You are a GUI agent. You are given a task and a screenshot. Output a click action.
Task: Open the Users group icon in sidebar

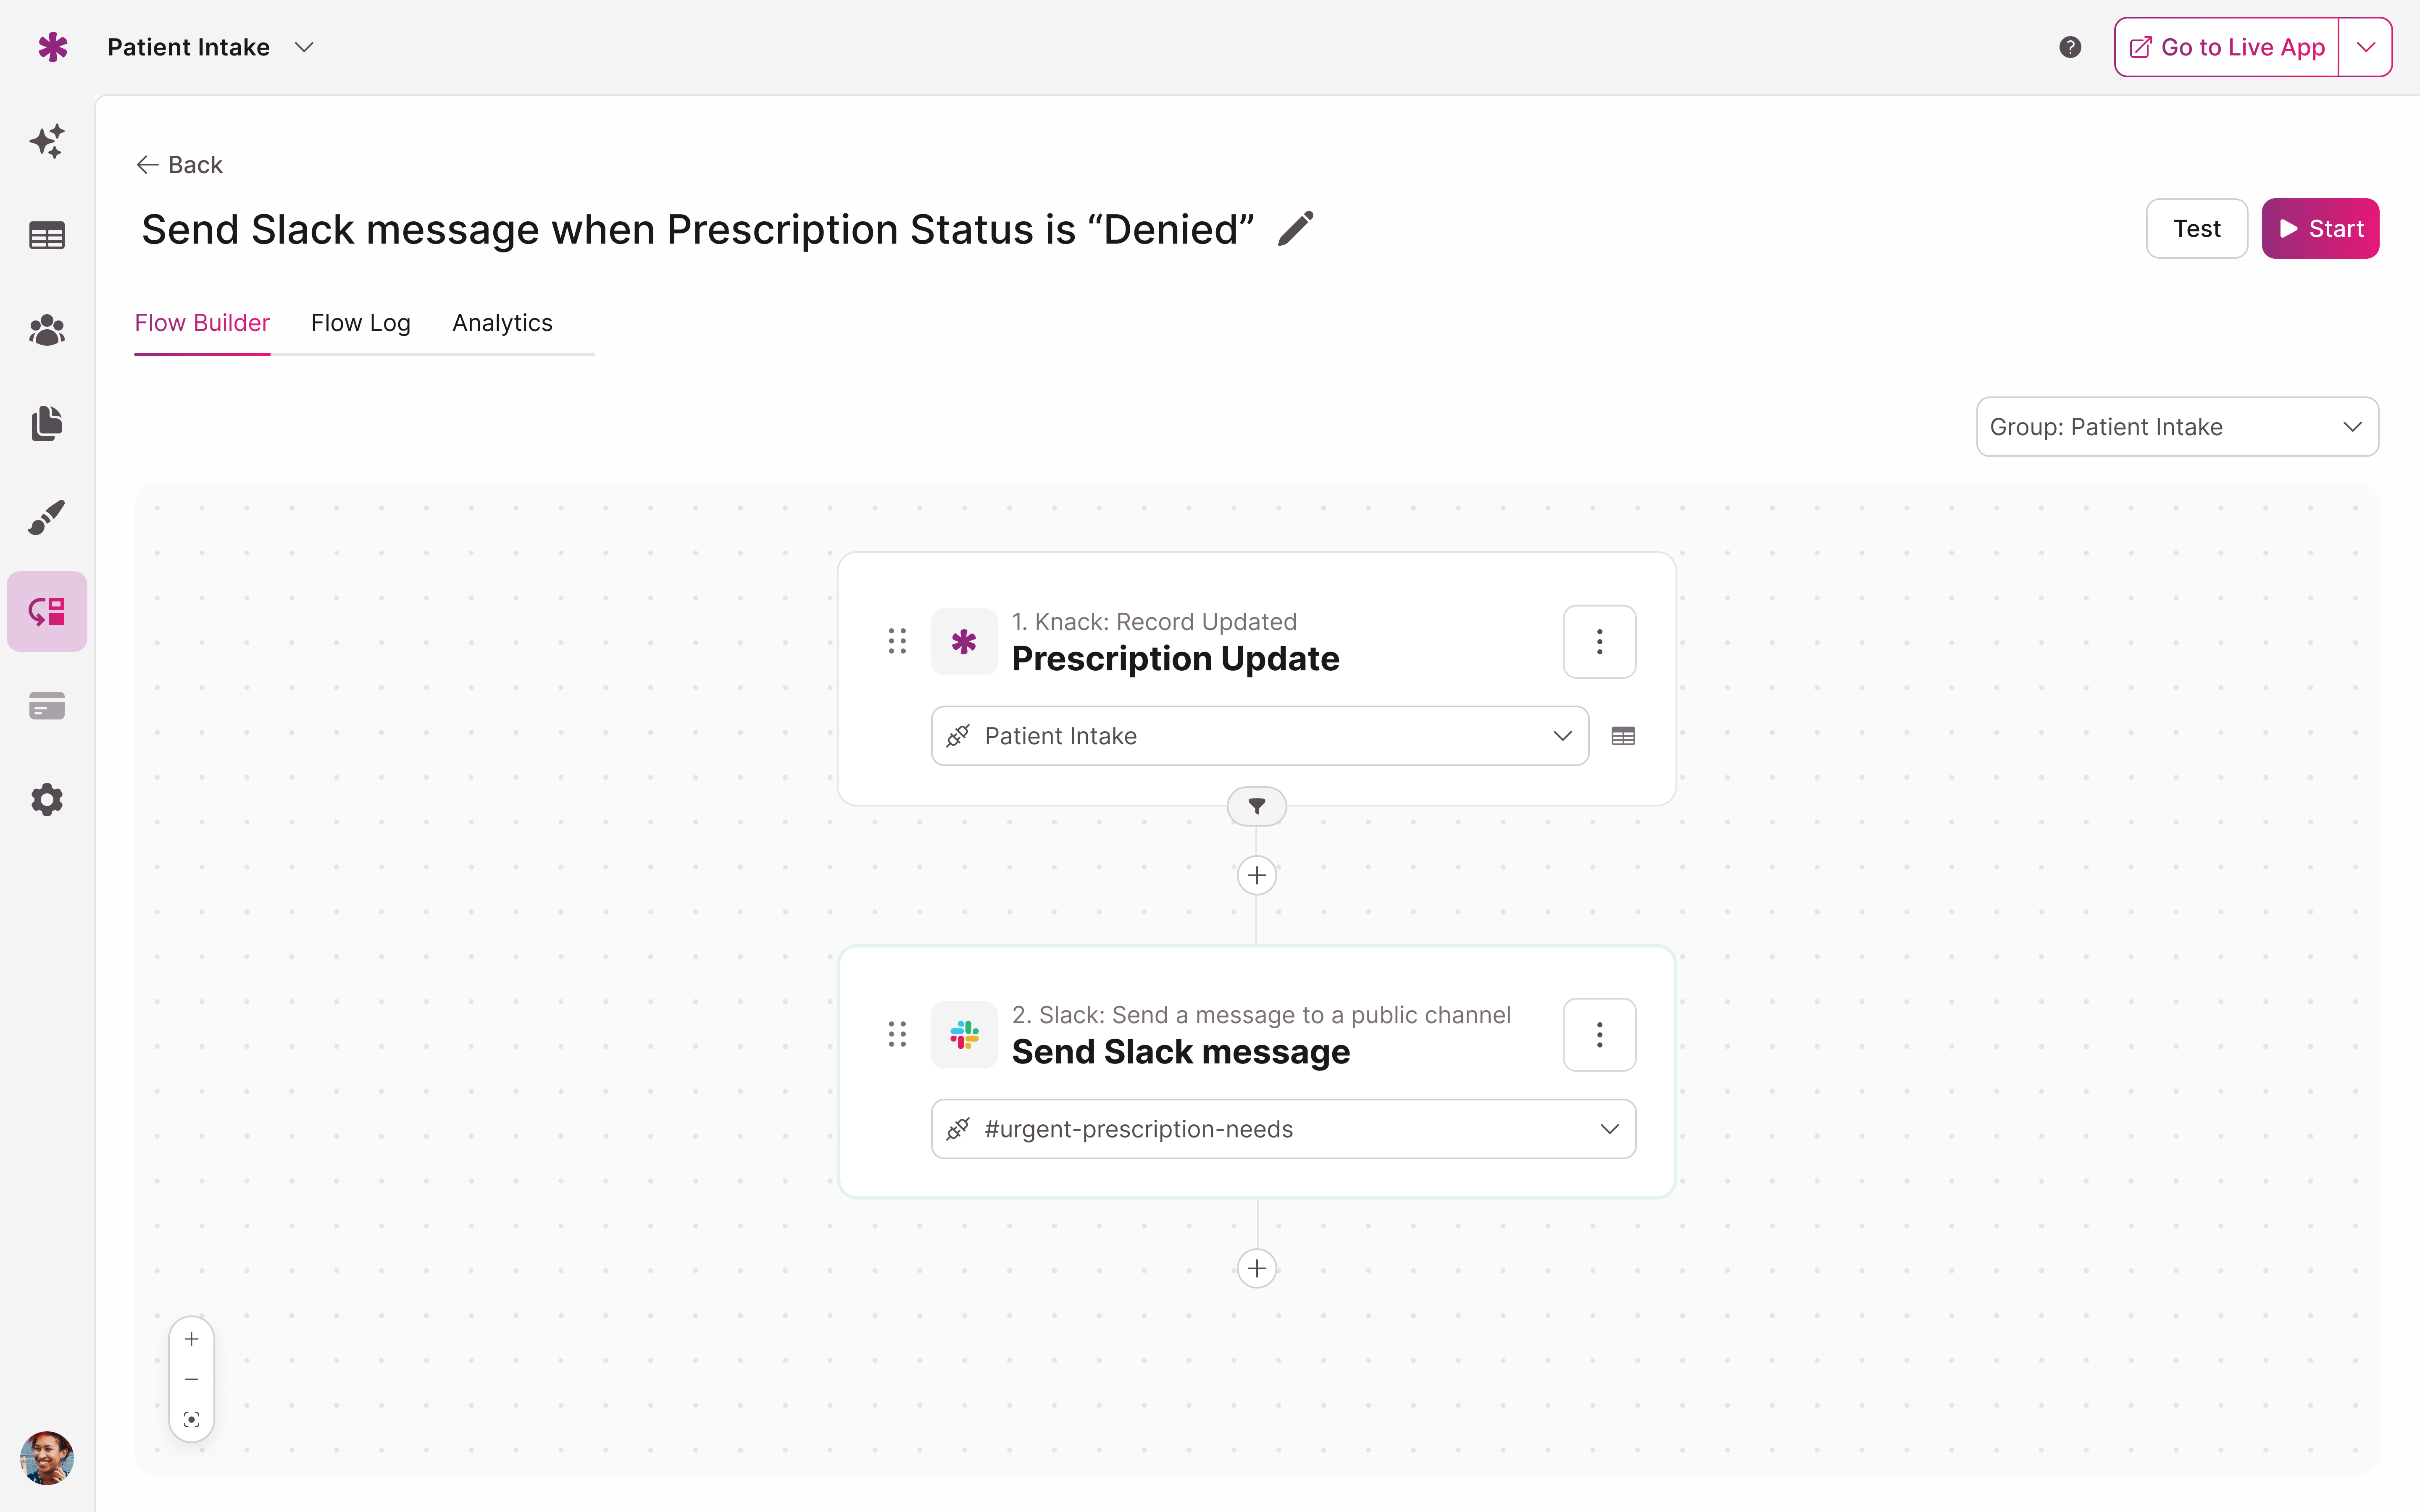47,330
